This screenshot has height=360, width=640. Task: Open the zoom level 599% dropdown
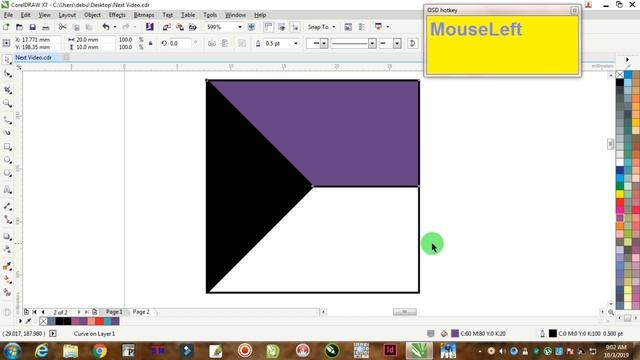(240, 27)
